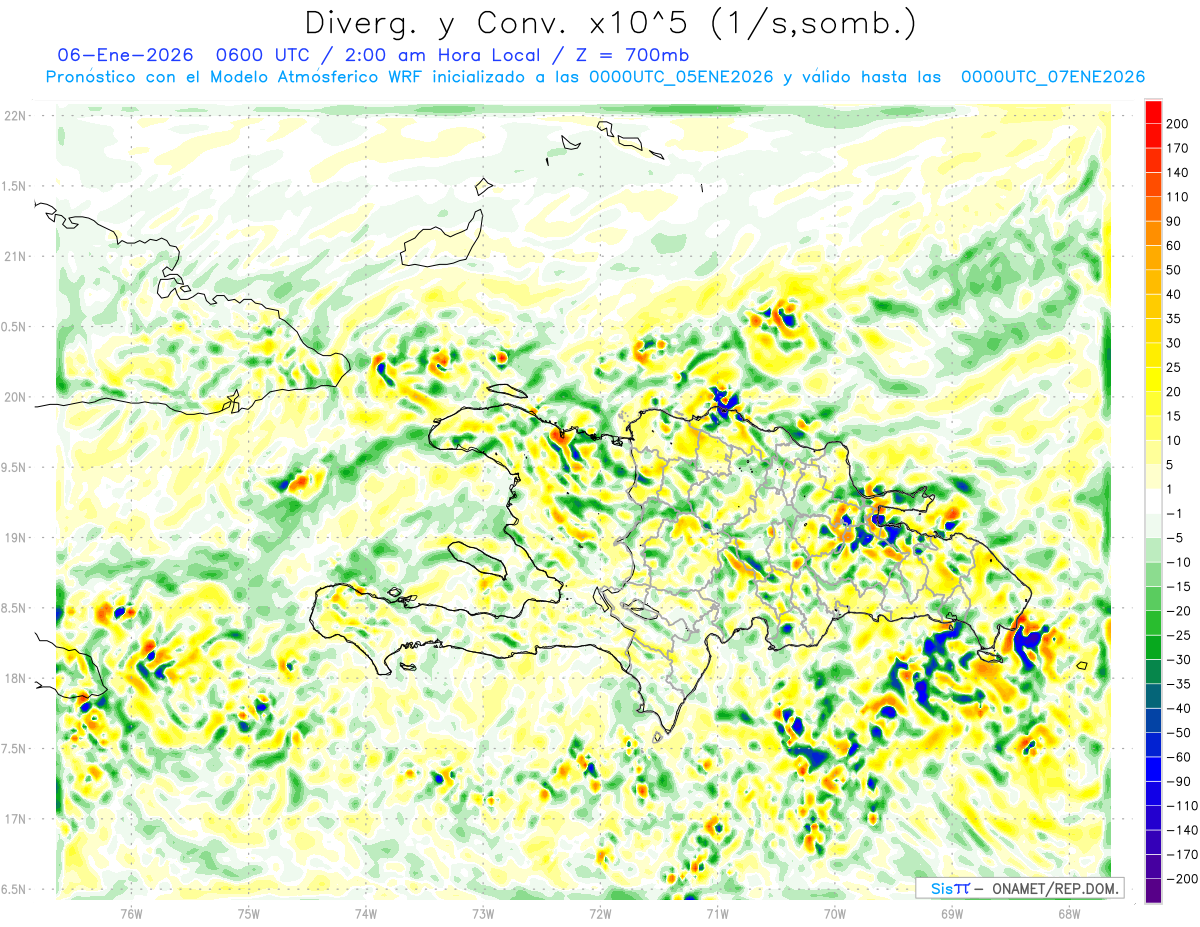Screen dimensions: 1200x927
Task: Click the '6.5N' latitude label
Action: (x=14, y=889)
